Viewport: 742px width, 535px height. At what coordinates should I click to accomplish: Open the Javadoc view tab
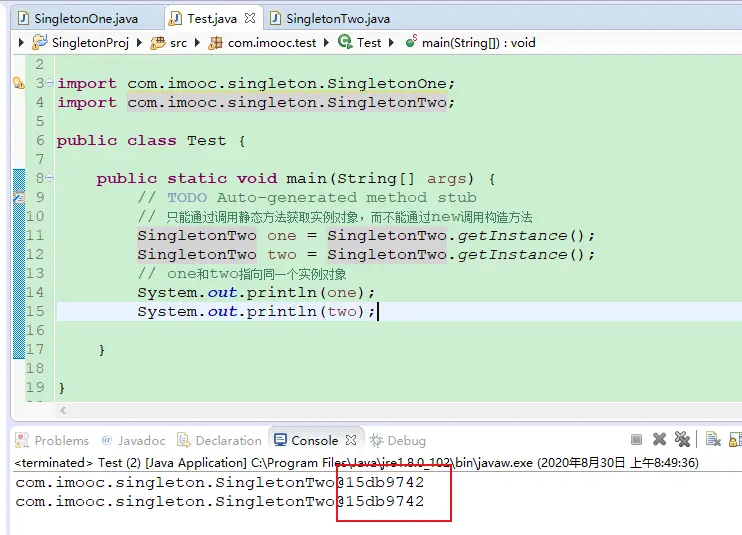(133, 440)
